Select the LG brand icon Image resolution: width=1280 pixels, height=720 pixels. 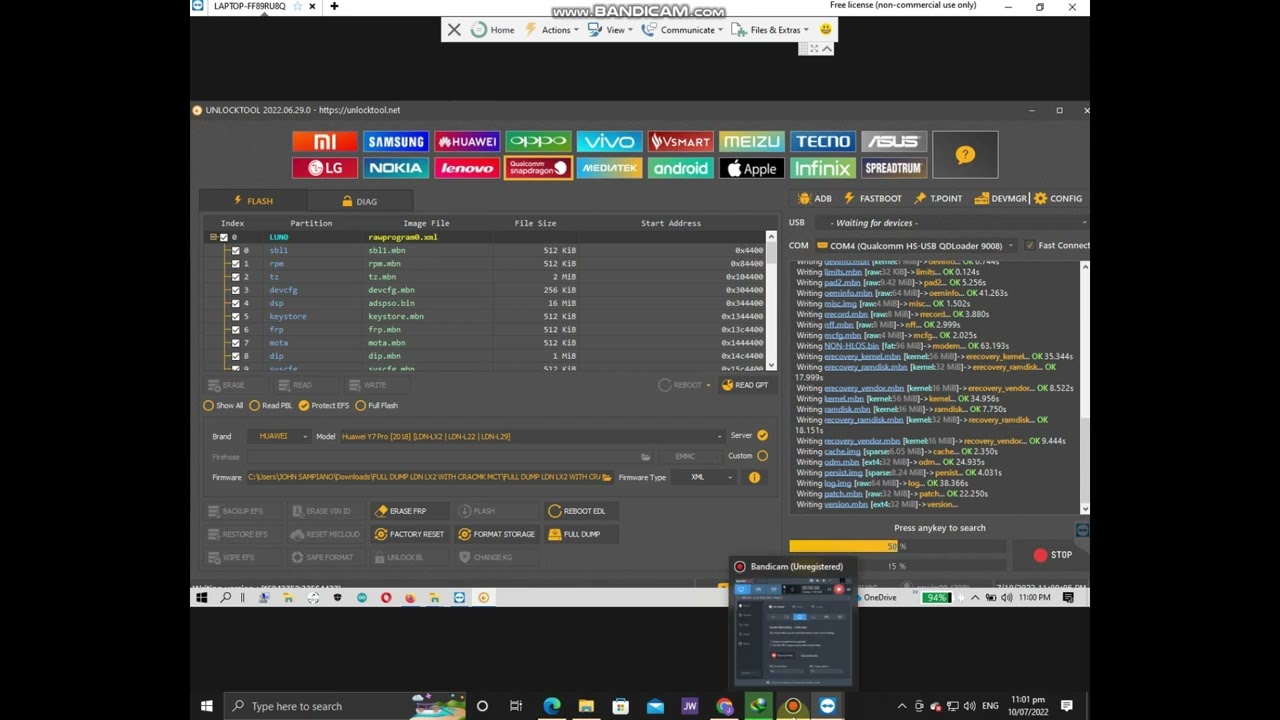[x=324, y=168]
